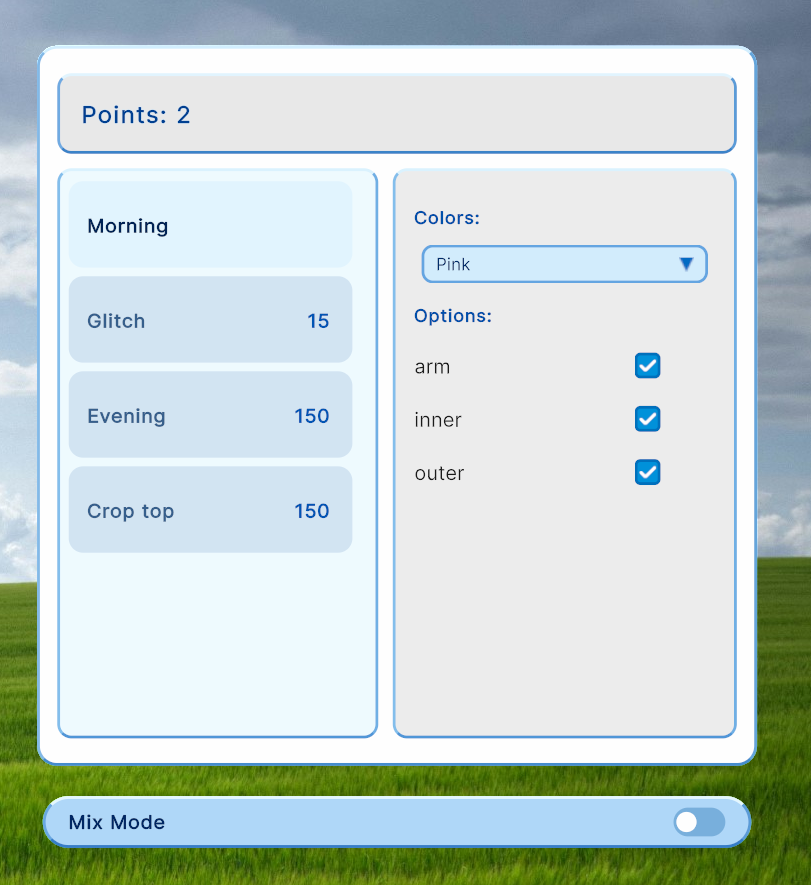Open the Colors dropdown showing Pink
The image size is (811, 885).
tap(564, 264)
